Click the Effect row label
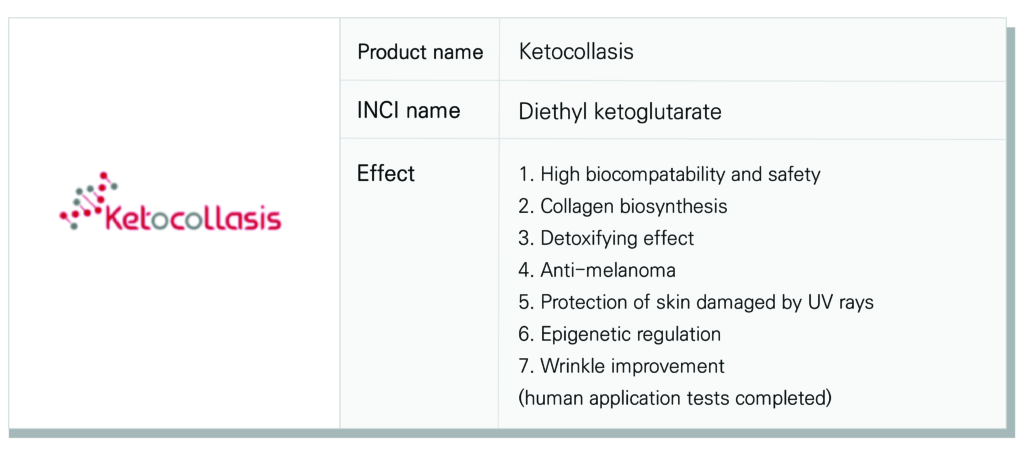 point(386,174)
